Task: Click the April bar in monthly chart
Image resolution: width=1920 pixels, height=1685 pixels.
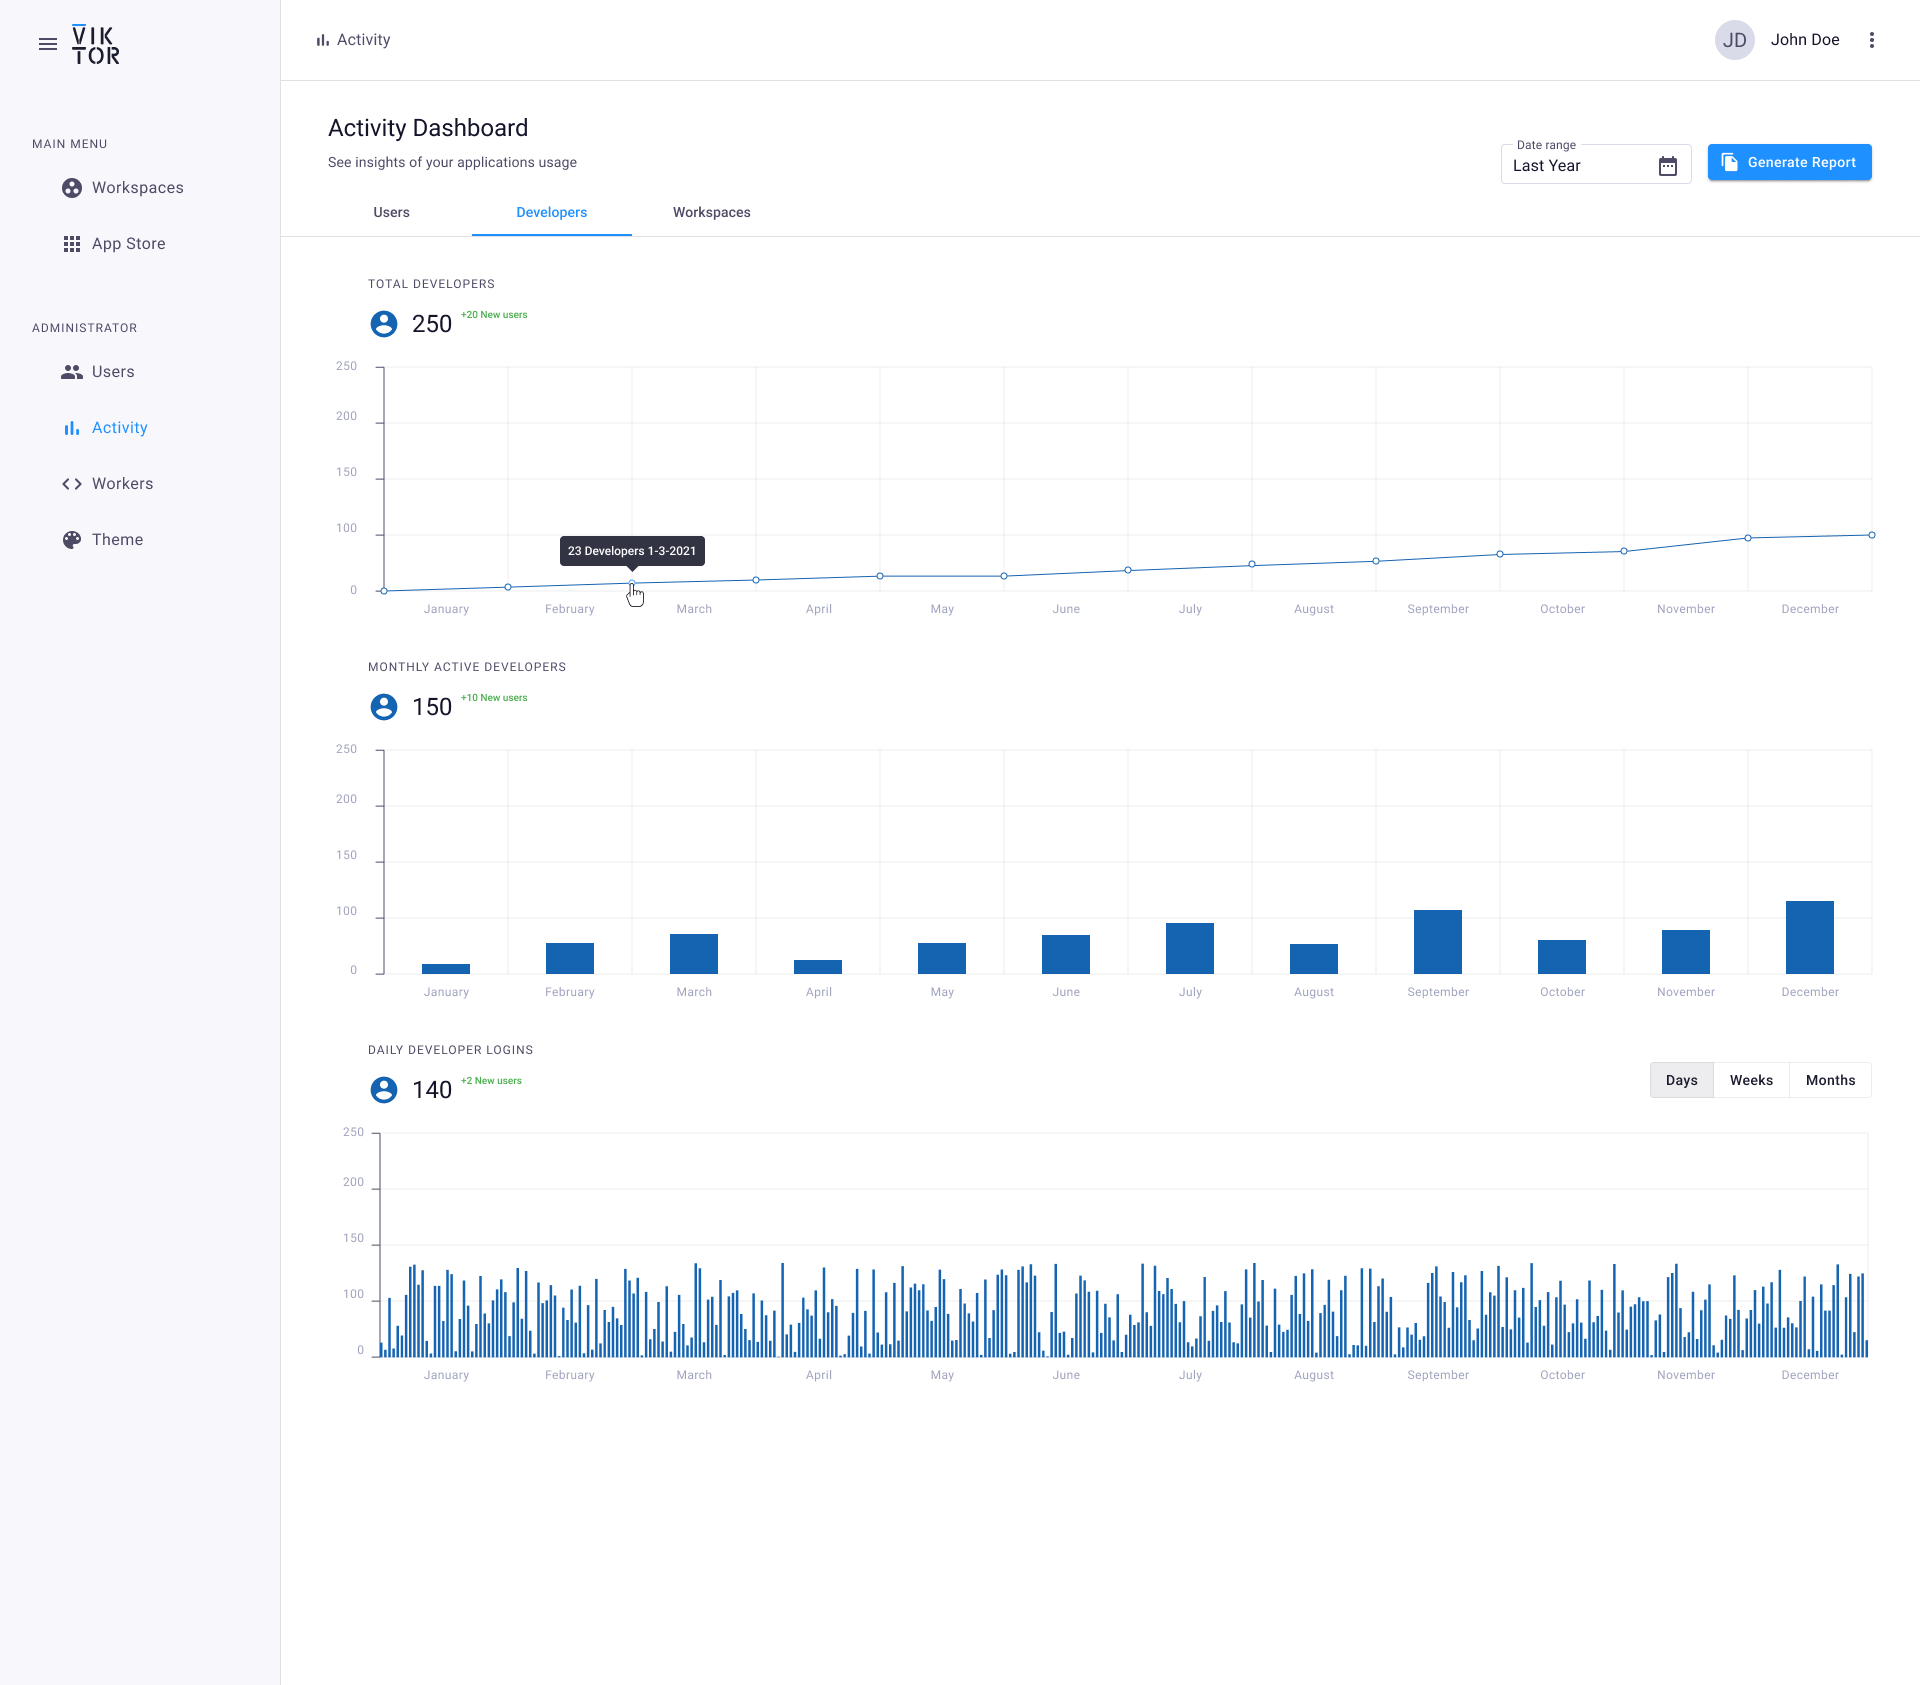Action: tap(818, 967)
